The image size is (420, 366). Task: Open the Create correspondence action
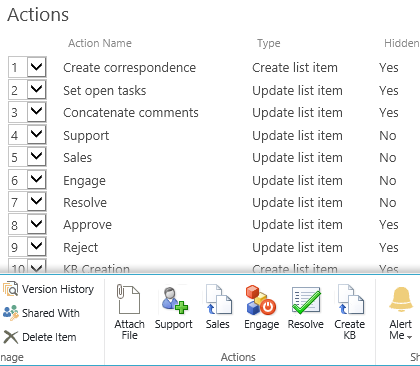(129, 68)
